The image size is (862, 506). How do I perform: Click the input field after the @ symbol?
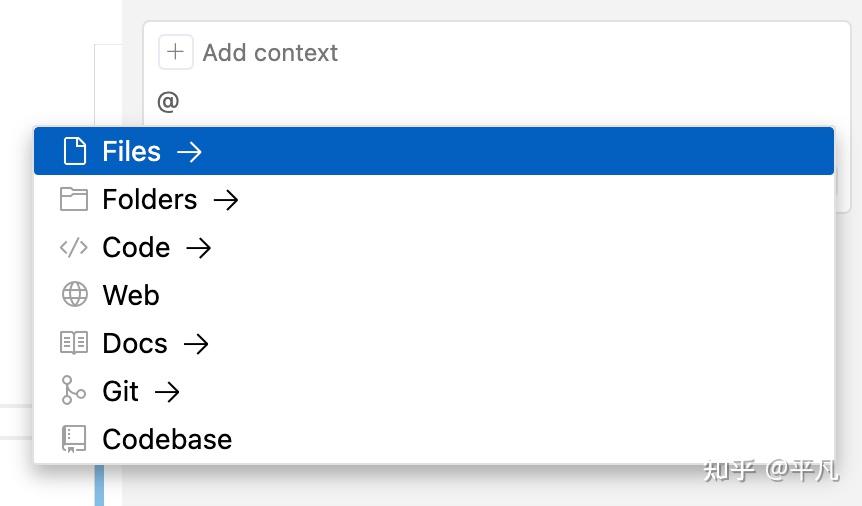tap(400, 101)
